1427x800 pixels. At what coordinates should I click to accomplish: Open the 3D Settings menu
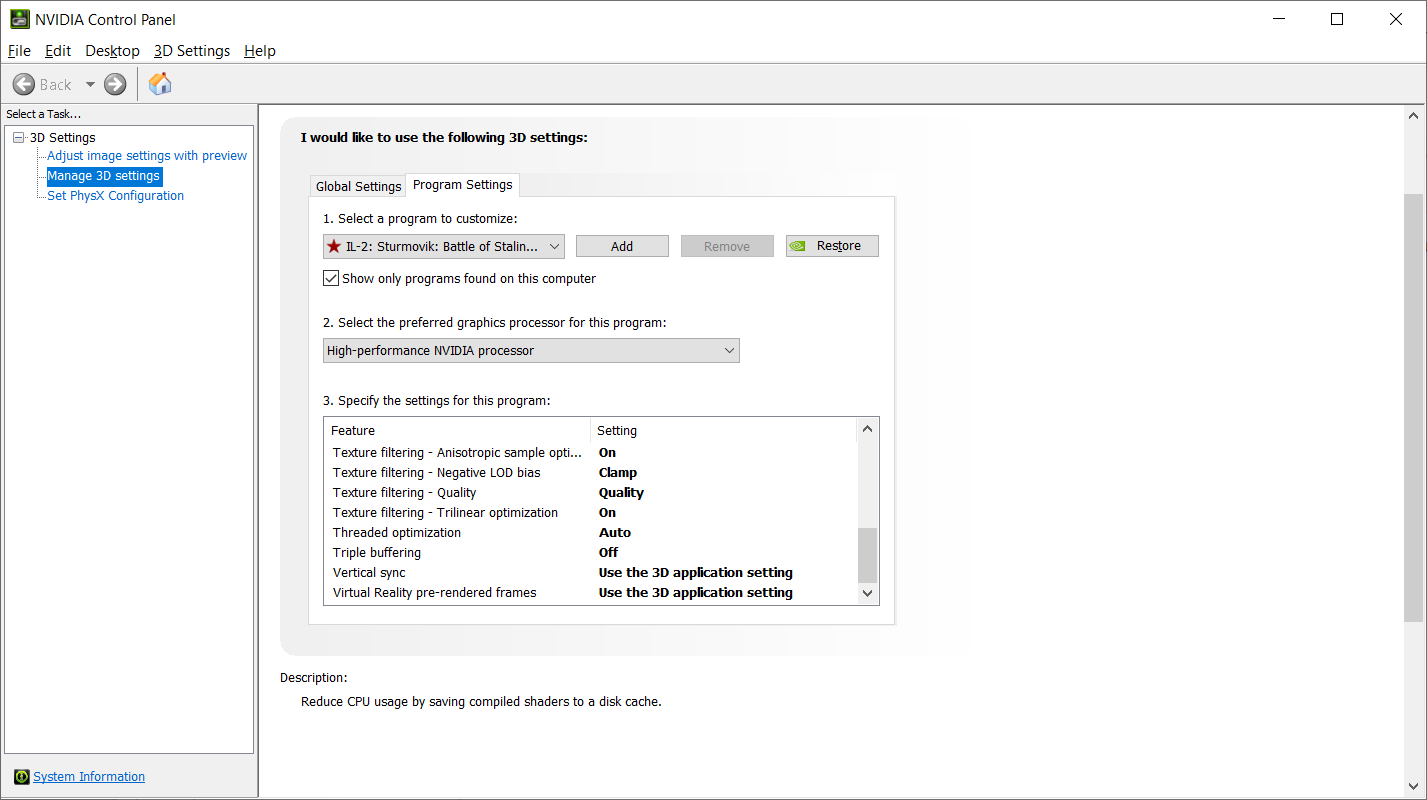pyautogui.click(x=192, y=51)
